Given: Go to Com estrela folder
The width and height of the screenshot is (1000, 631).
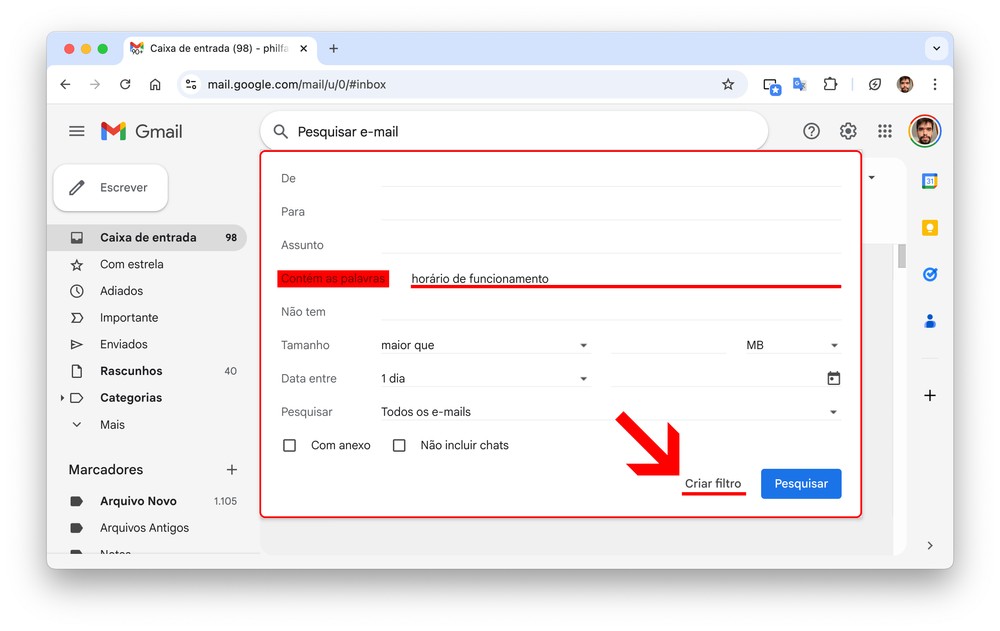Looking at the screenshot, I should [131, 264].
